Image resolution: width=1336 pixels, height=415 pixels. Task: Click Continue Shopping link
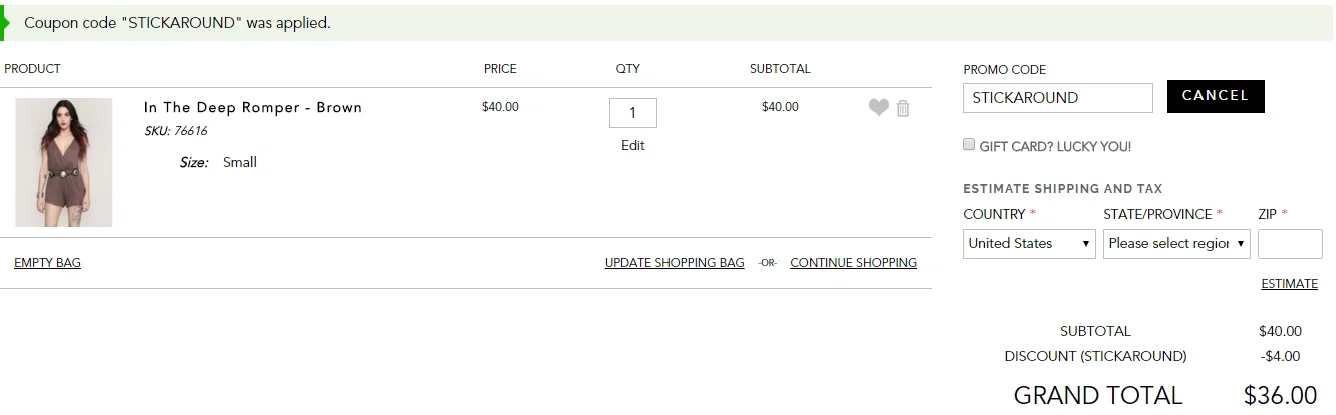pyautogui.click(x=853, y=263)
